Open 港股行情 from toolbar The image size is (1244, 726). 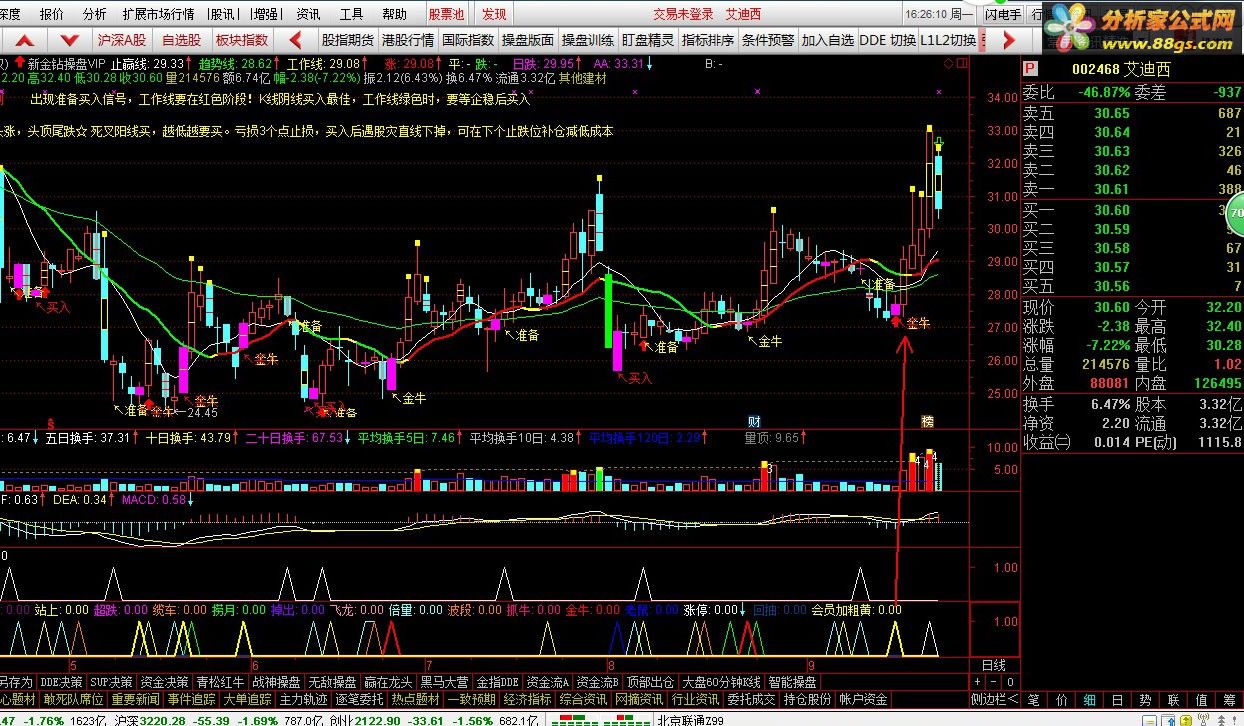(x=407, y=40)
